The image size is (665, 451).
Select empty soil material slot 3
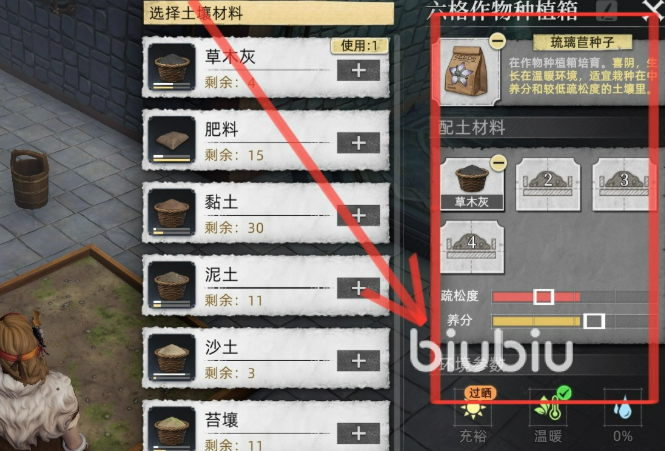pos(623,184)
